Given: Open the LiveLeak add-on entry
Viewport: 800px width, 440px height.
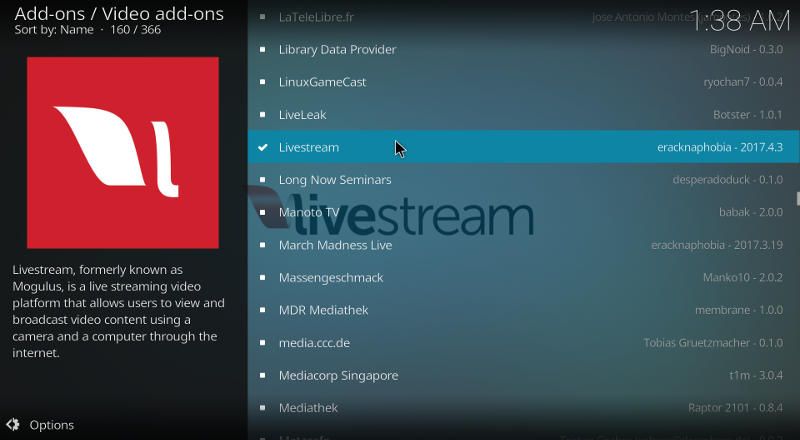Looking at the screenshot, I should click(x=523, y=115).
